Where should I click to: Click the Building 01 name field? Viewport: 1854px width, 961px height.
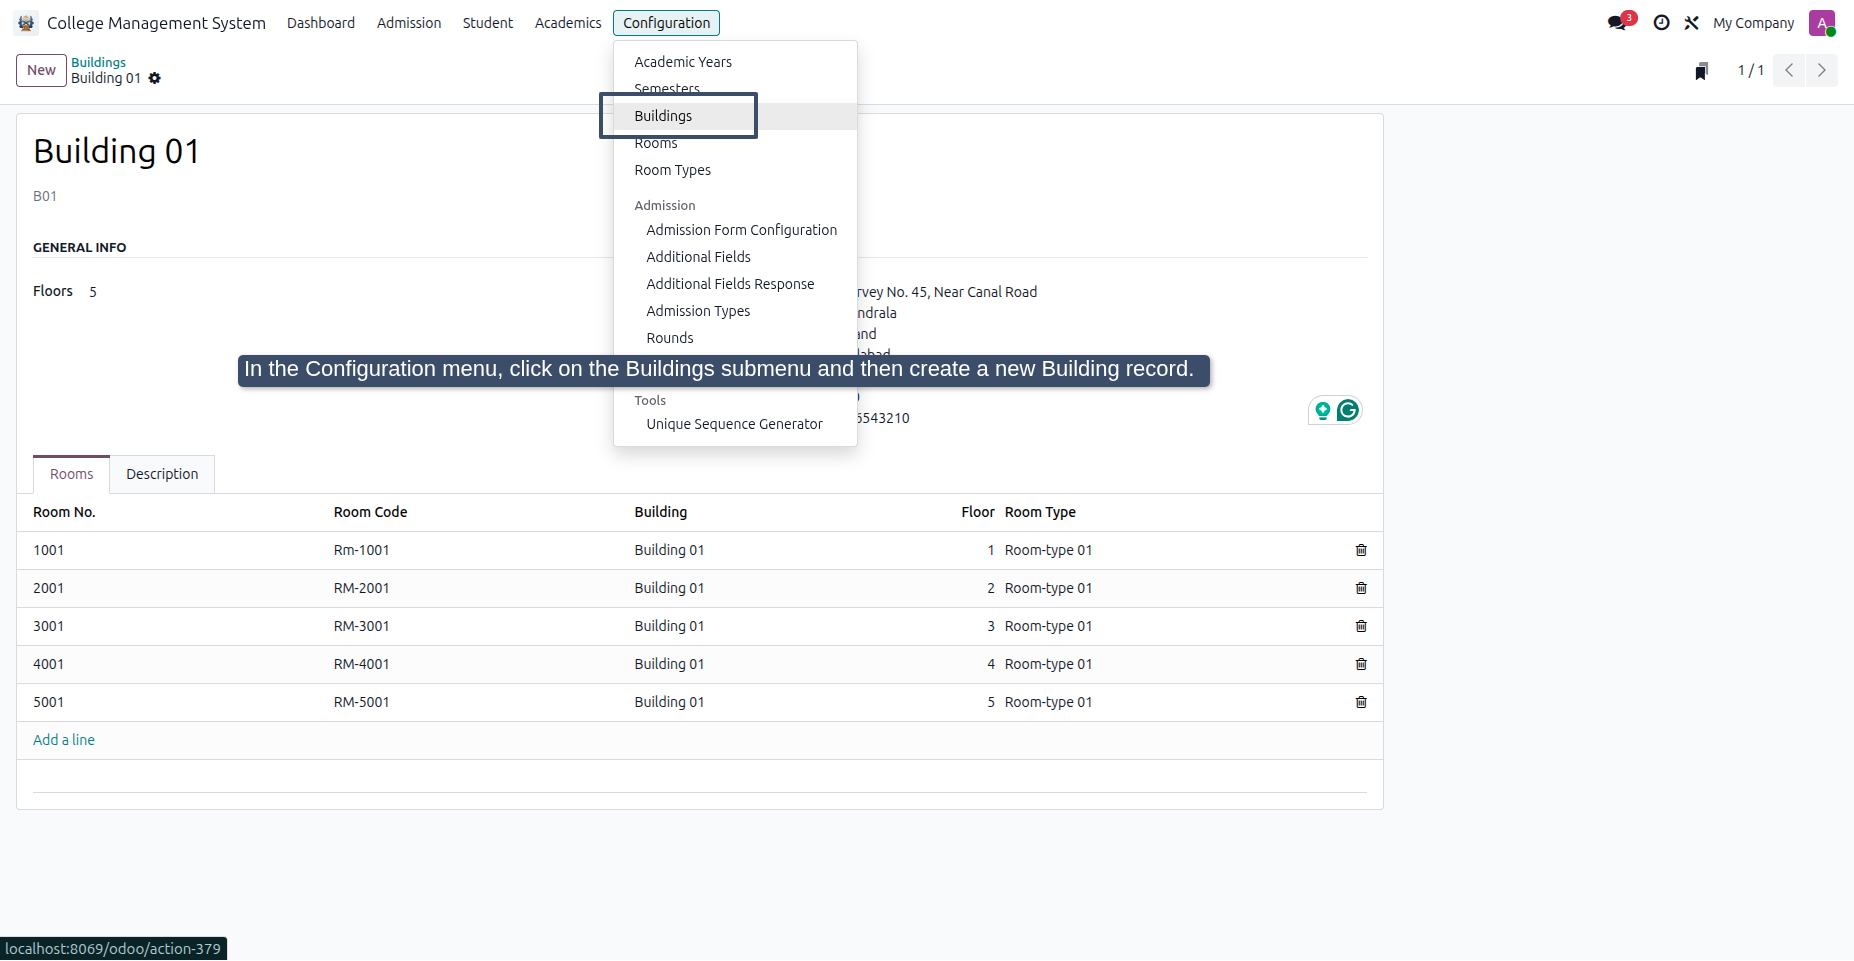(x=116, y=151)
